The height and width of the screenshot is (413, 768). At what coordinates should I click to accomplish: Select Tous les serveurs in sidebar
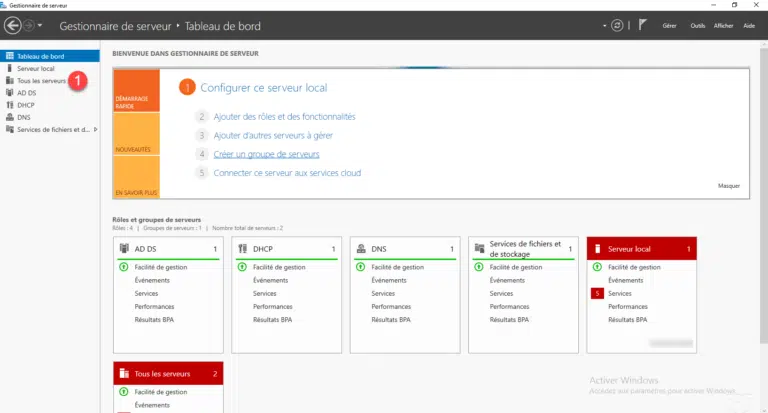coord(41,81)
